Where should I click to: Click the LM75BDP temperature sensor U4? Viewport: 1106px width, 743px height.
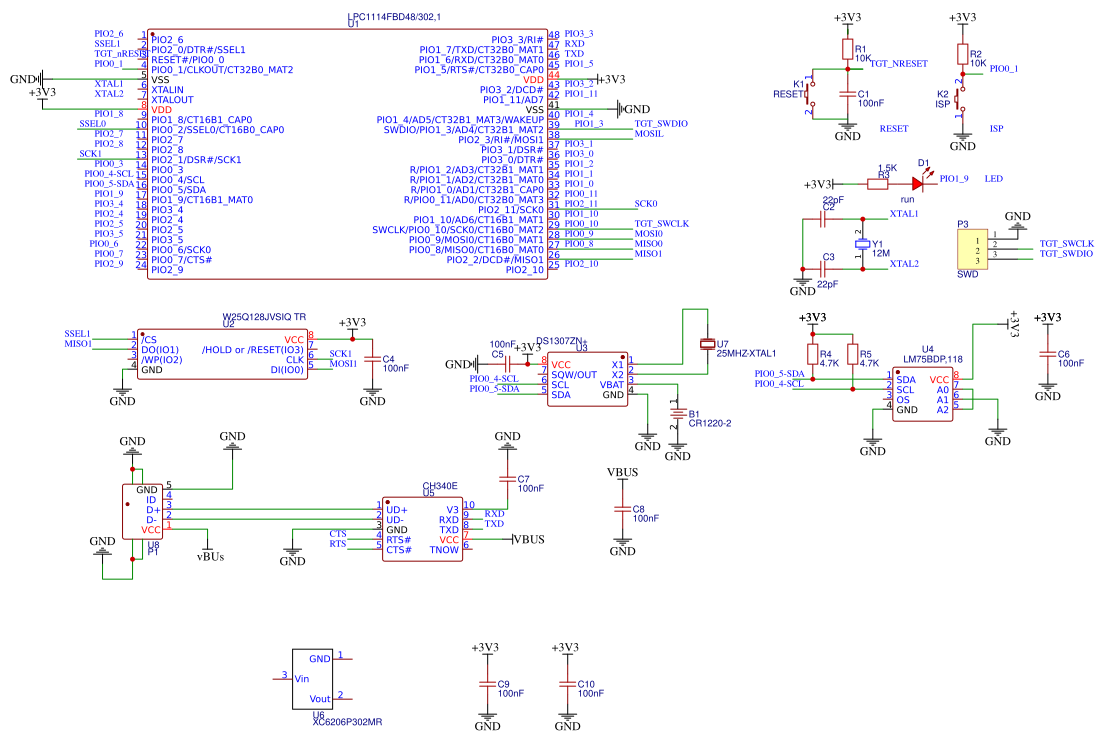pyautogui.click(x=923, y=394)
